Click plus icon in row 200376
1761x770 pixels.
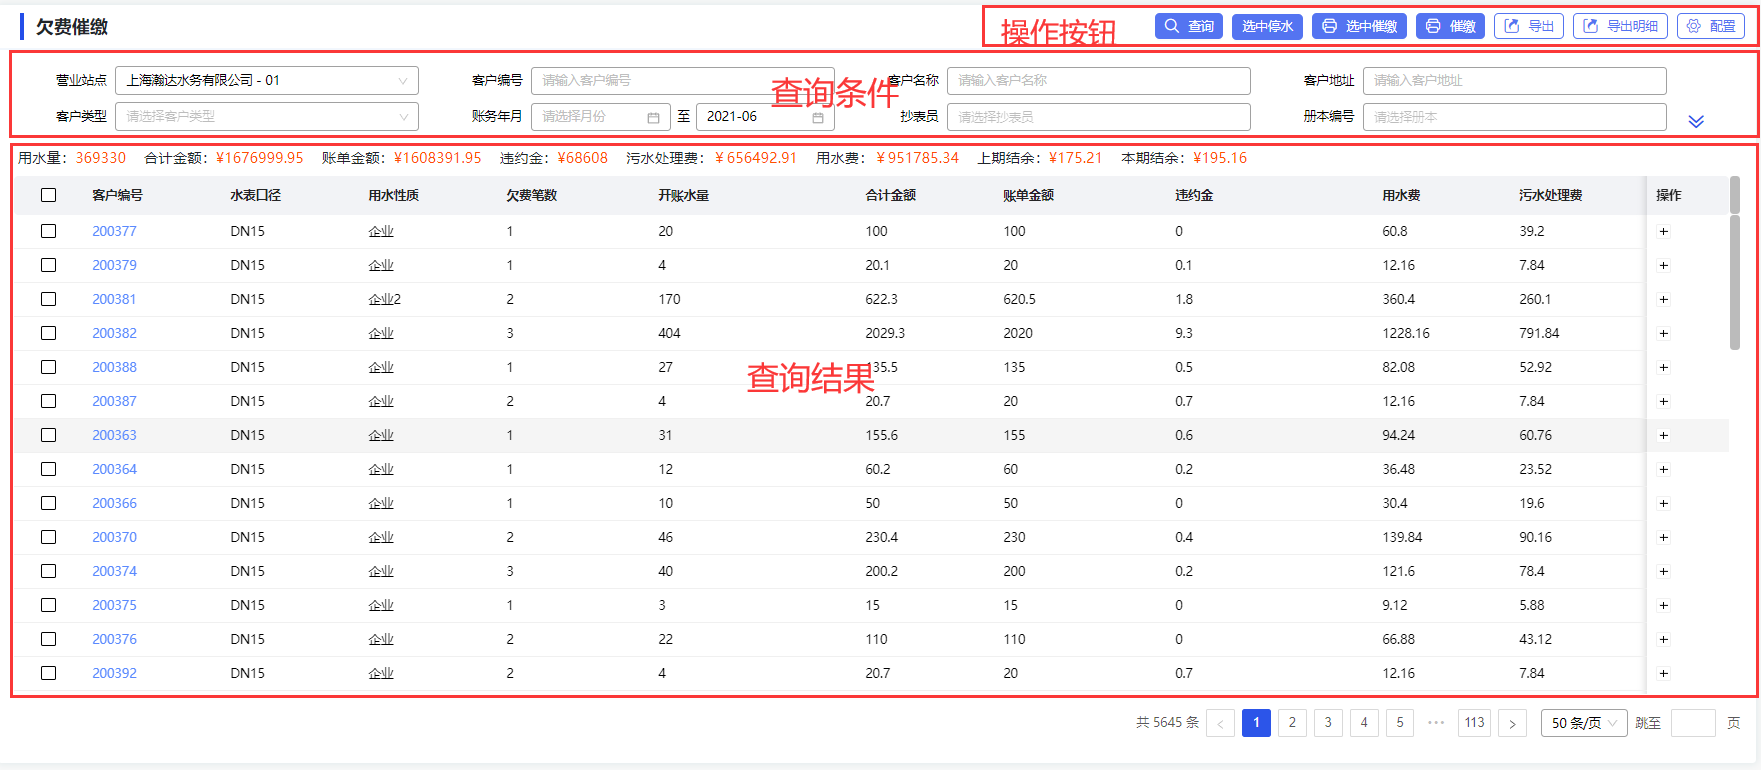point(1664,639)
